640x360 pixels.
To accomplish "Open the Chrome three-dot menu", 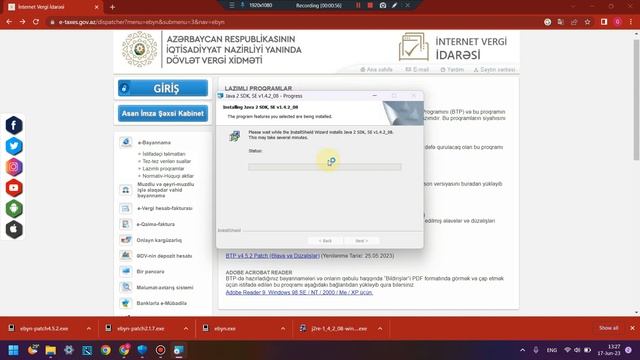I will pyautogui.click(x=631, y=22).
